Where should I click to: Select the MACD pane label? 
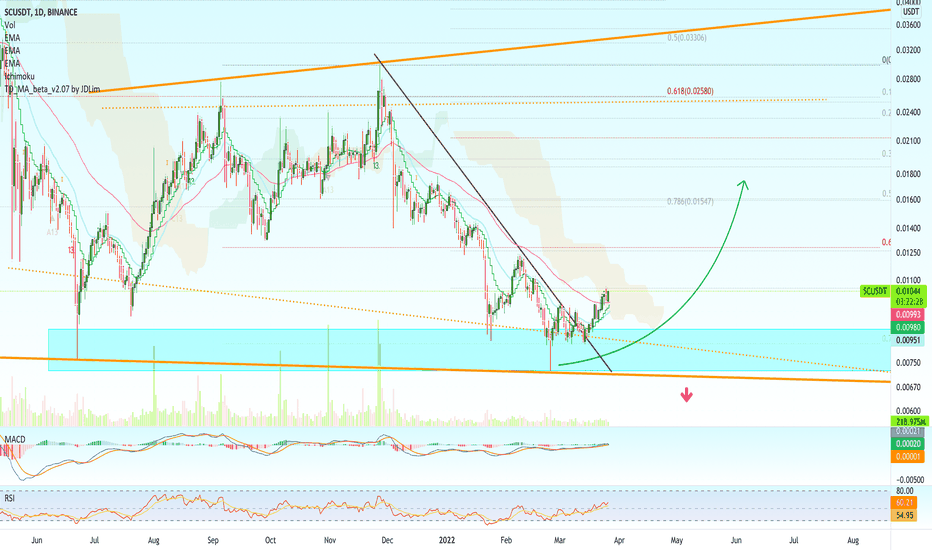[14, 439]
